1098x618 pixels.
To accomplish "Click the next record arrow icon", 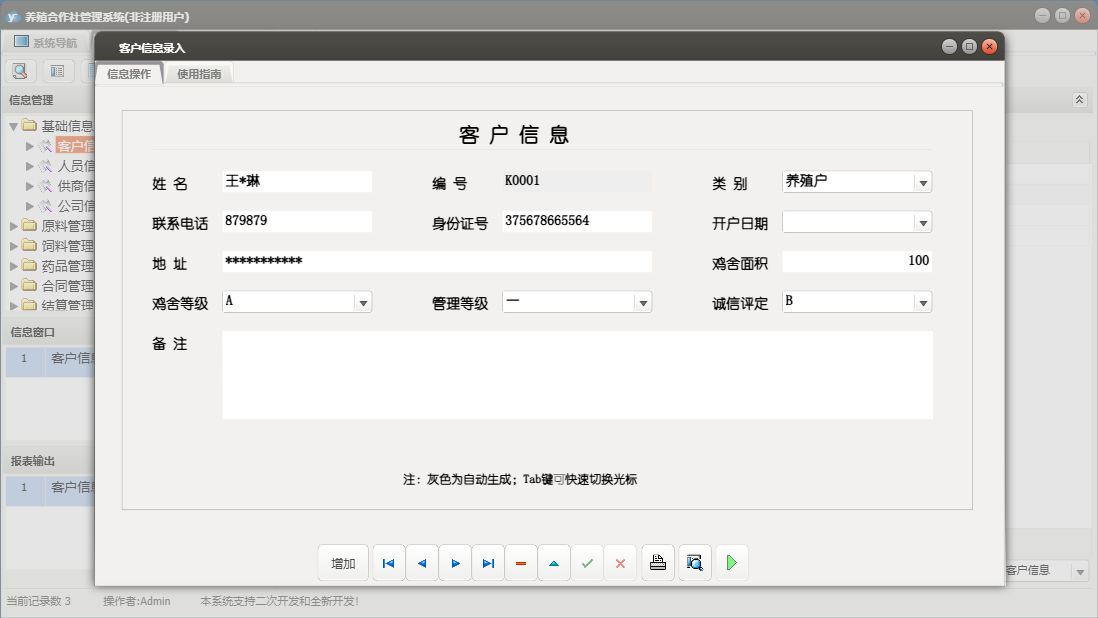I will 455,562.
